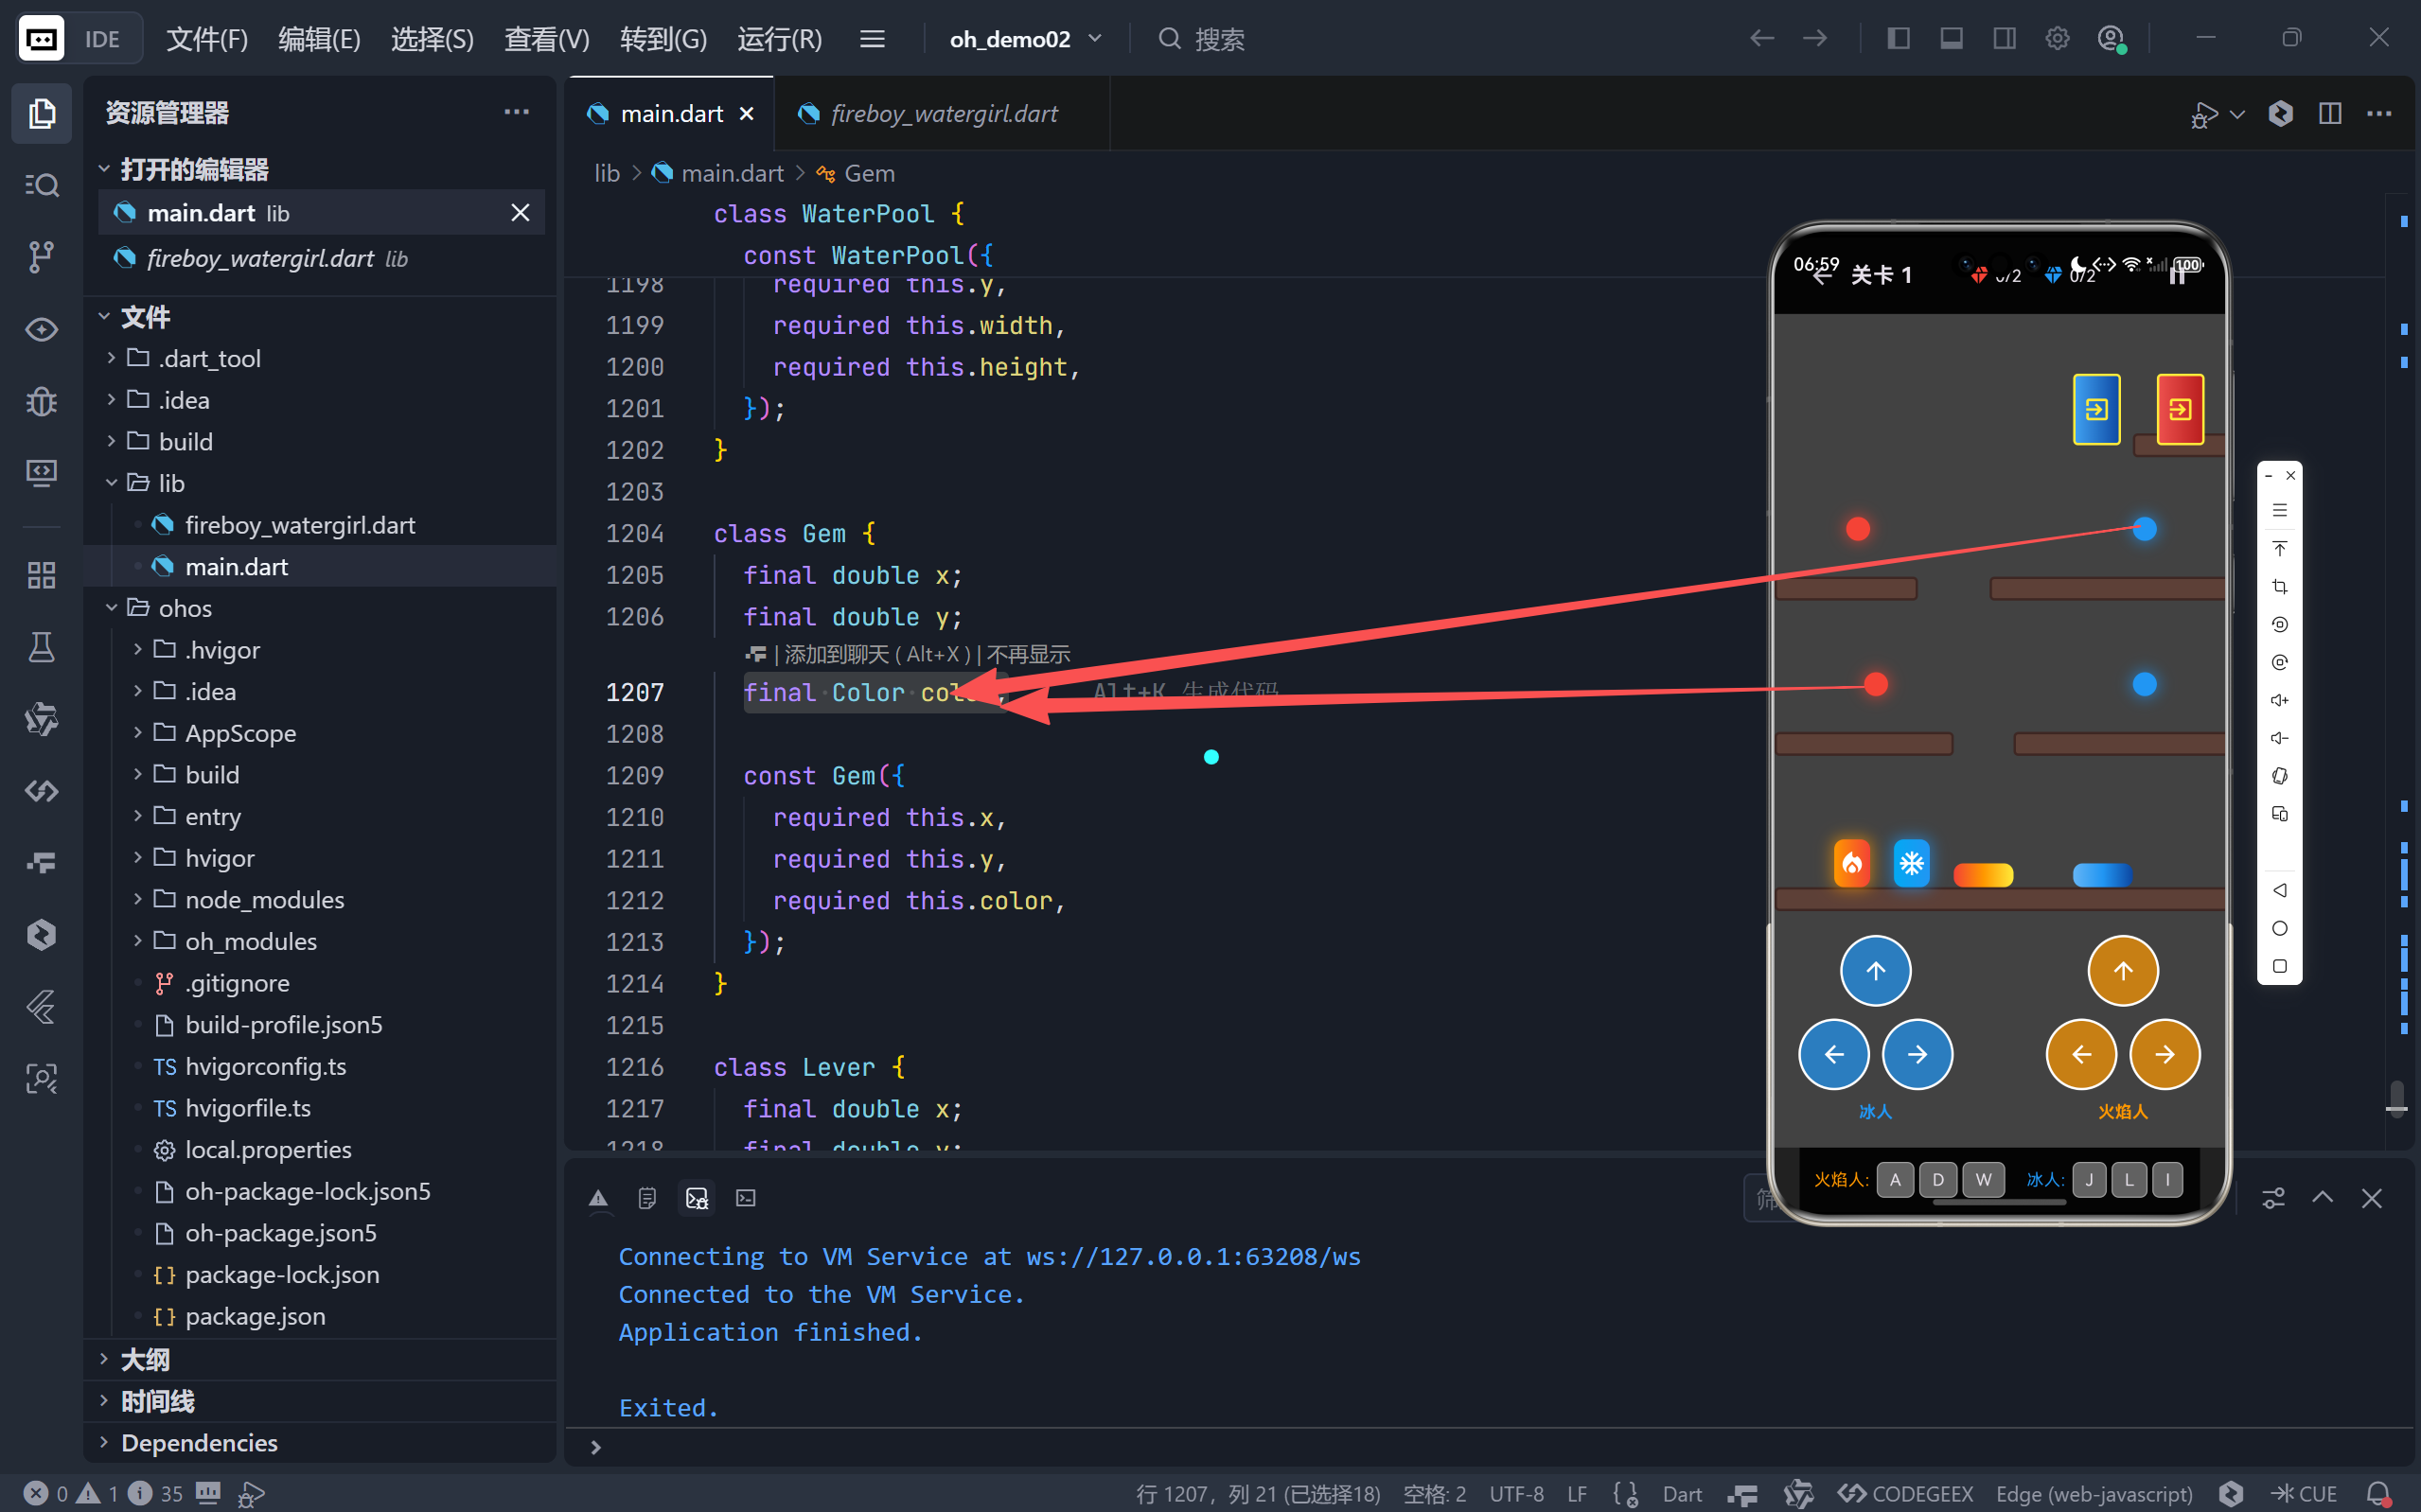The image size is (2421, 1512).
Task: Open the Testing flask icon
Action: pyautogui.click(x=41, y=647)
